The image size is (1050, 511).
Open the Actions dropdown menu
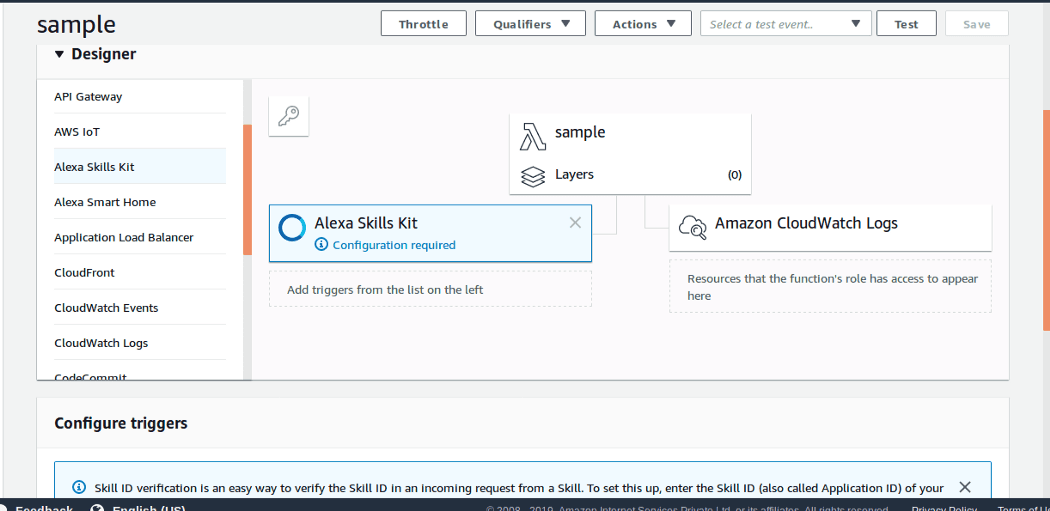click(x=643, y=24)
